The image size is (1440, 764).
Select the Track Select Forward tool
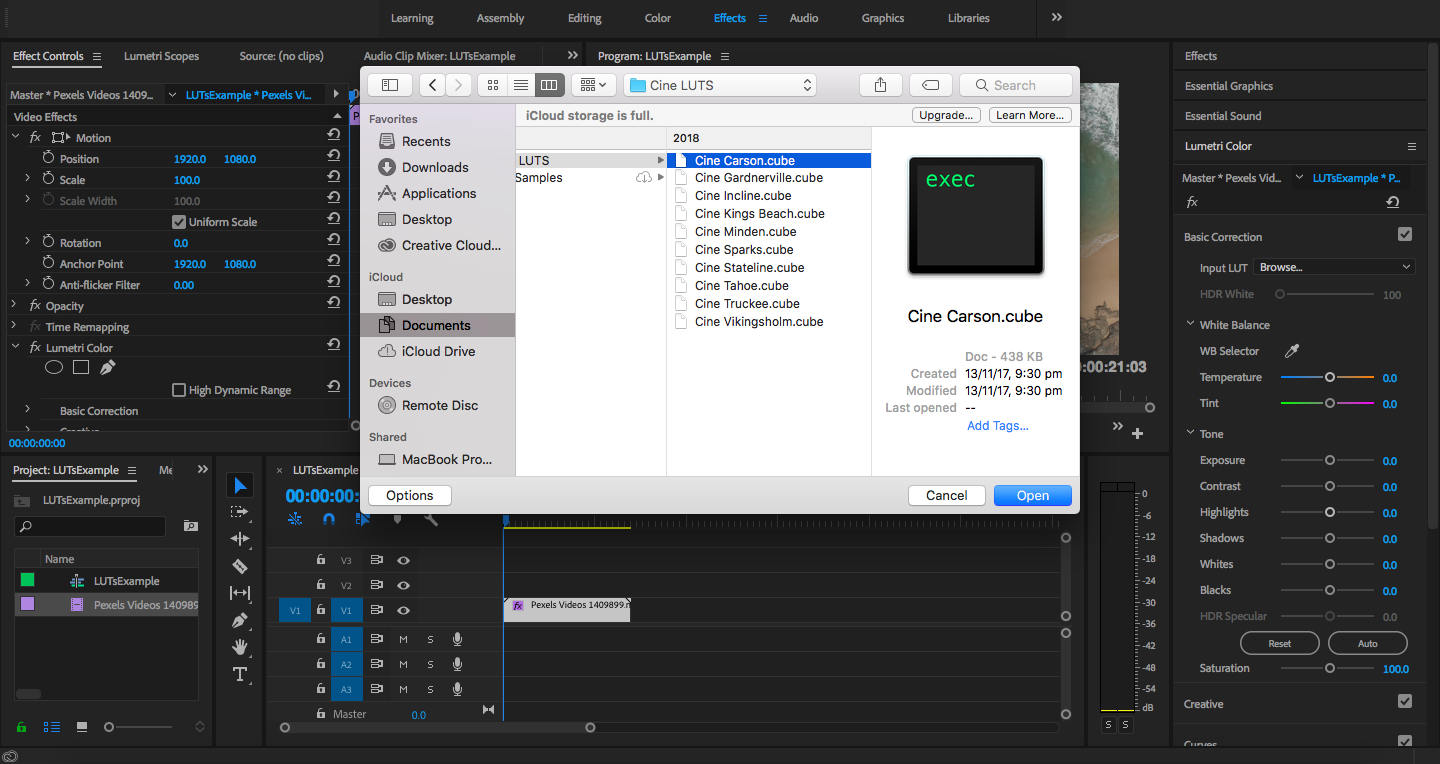(240, 512)
